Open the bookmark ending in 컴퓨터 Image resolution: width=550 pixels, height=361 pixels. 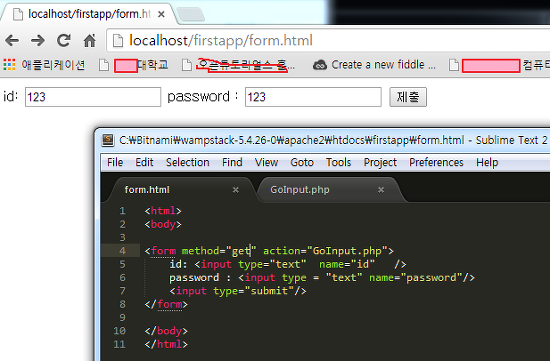click(x=499, y=65)
